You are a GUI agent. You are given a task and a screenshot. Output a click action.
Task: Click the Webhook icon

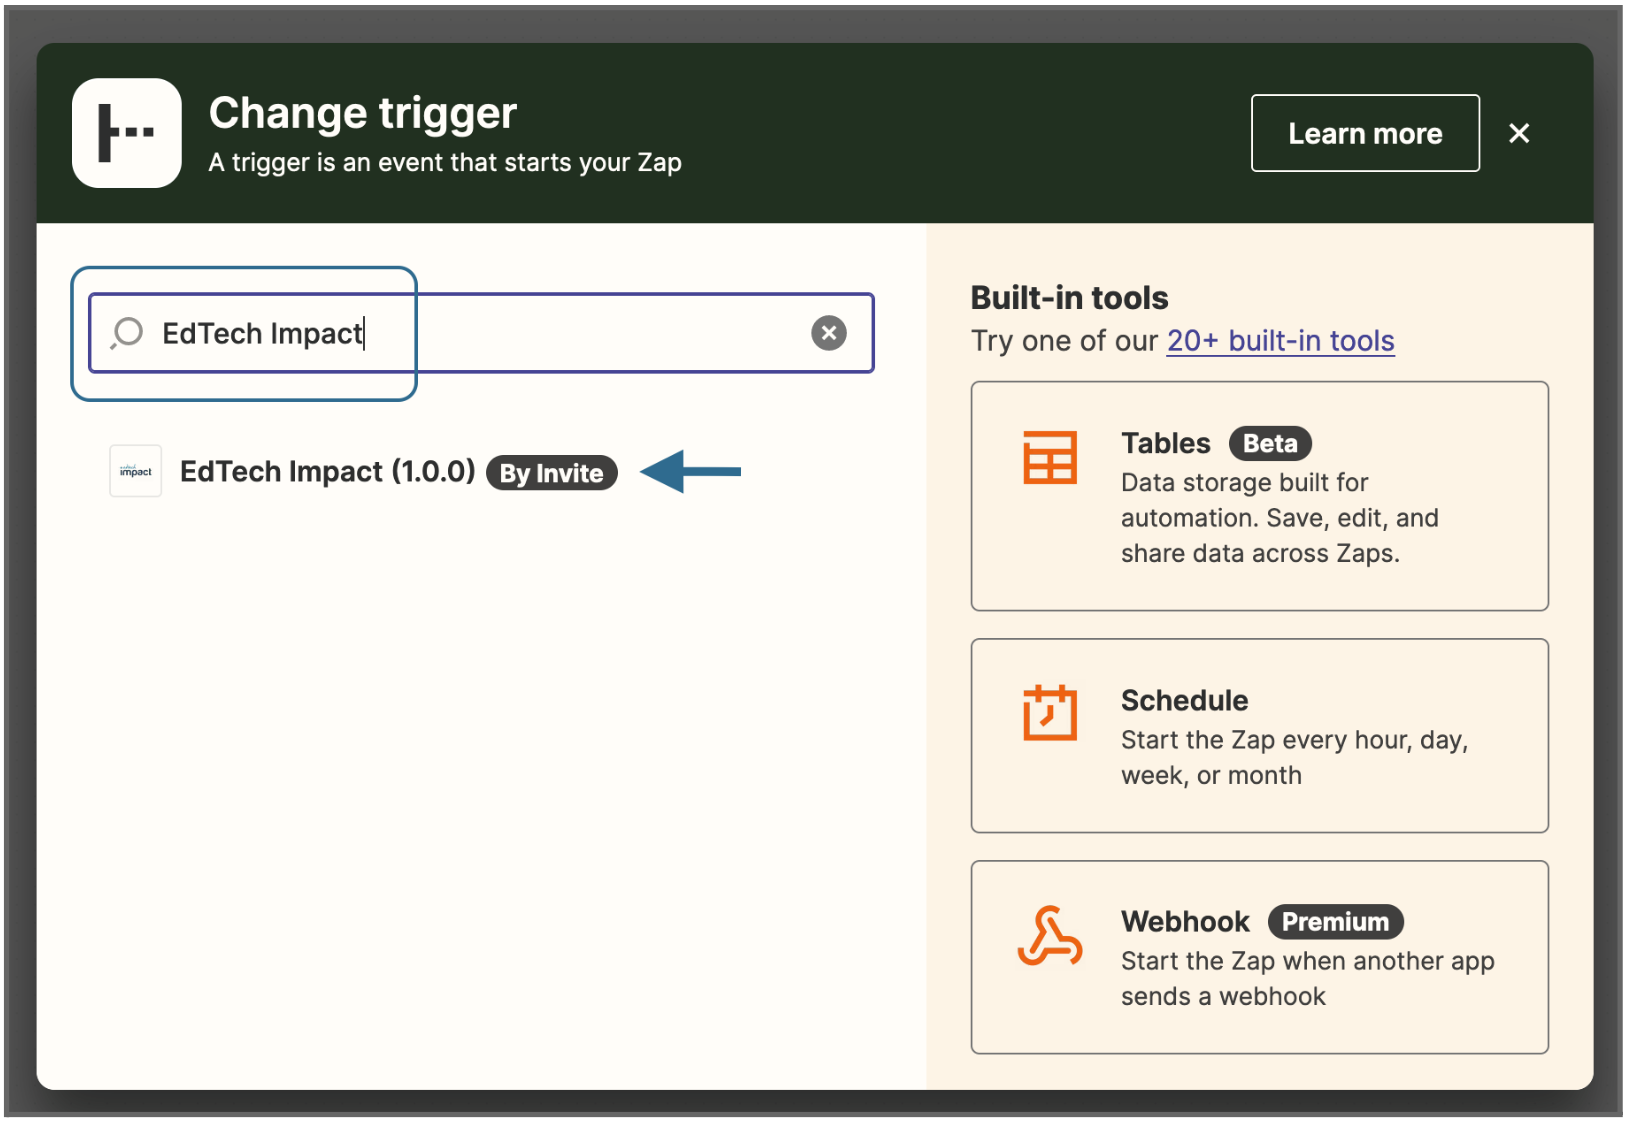click(x=1050, y=936)
